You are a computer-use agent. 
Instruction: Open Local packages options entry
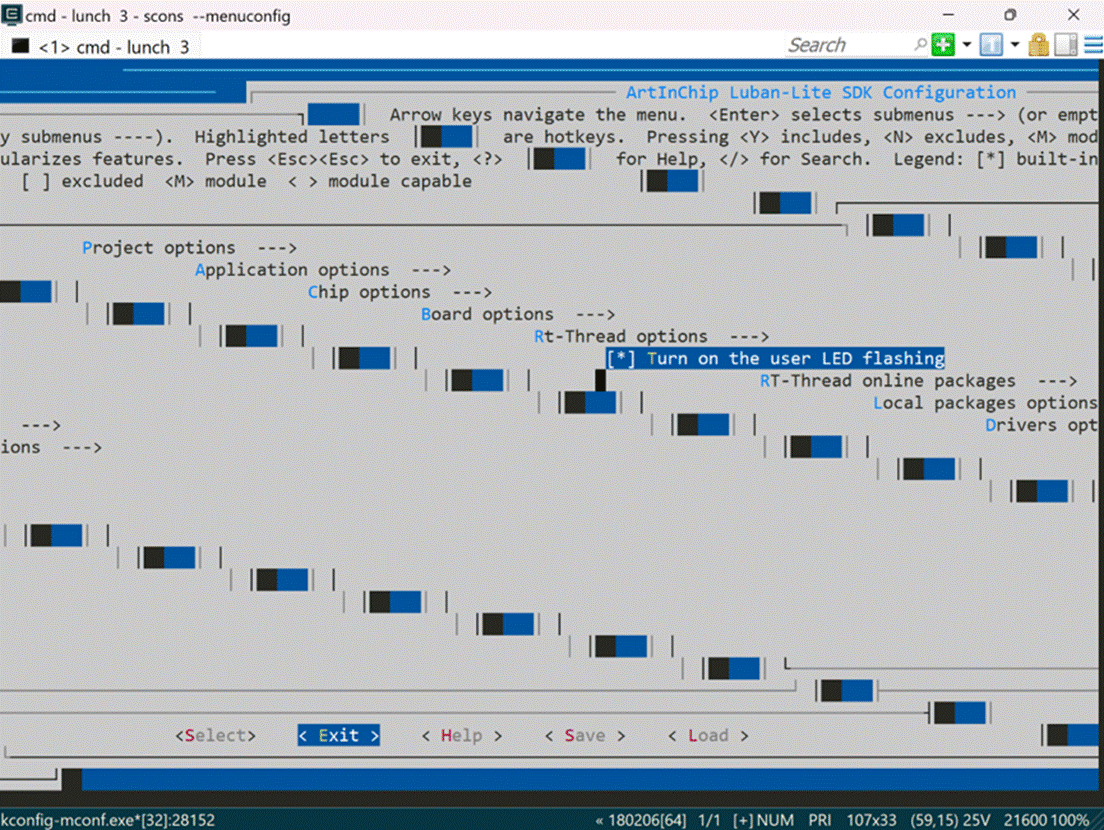click(x=985, y=403)
